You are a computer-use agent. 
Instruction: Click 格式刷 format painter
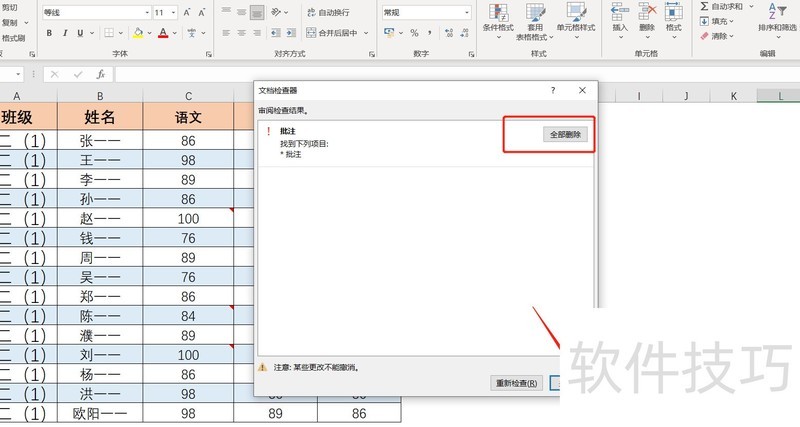click(x=13, y=38)
